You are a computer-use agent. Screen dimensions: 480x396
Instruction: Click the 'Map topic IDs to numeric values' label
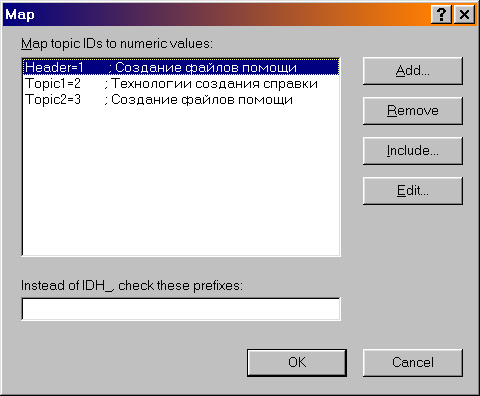tap(117, 44)
